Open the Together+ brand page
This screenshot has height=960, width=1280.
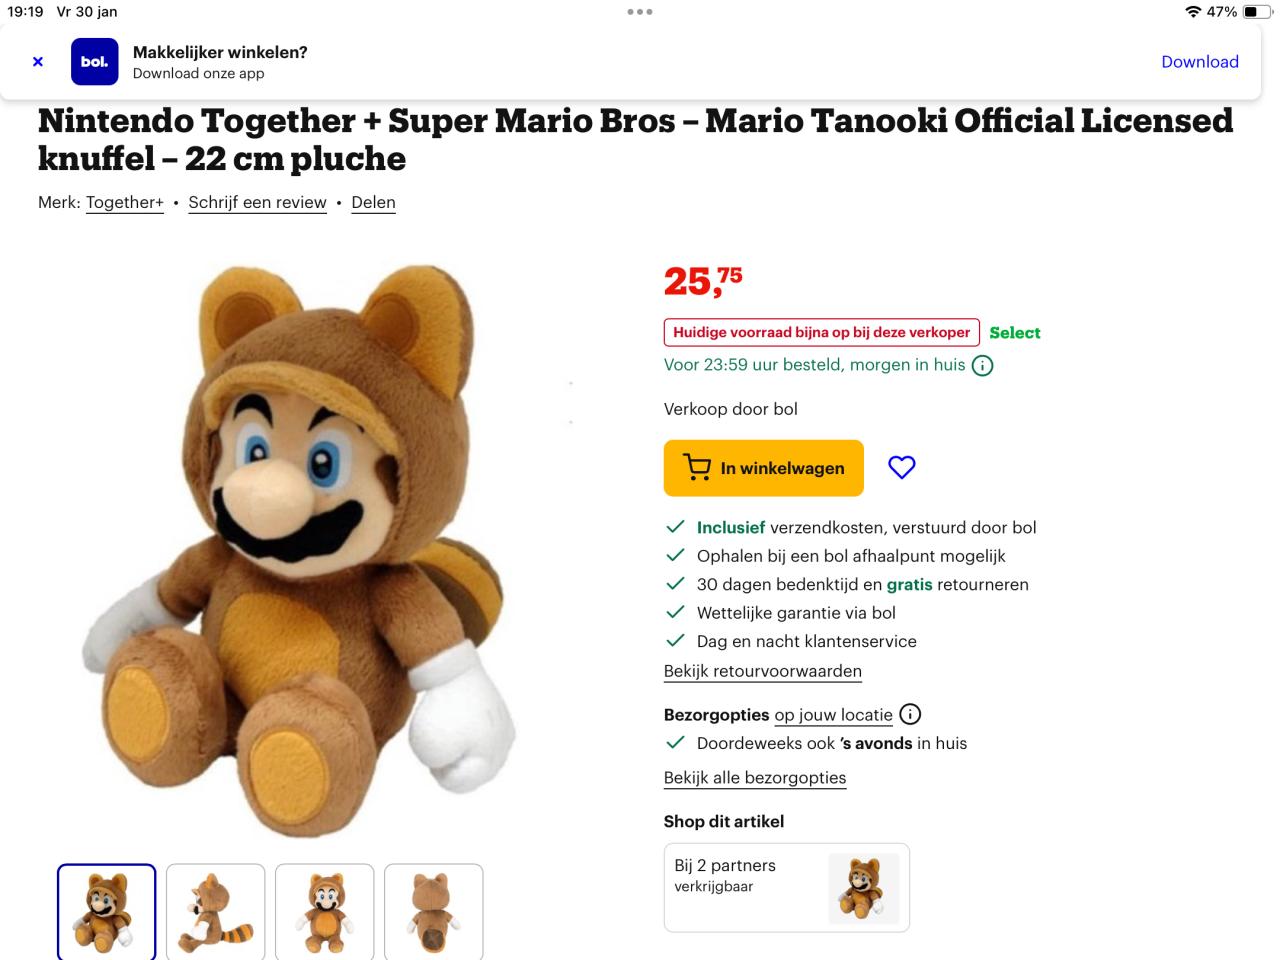(x=124, y=202)
